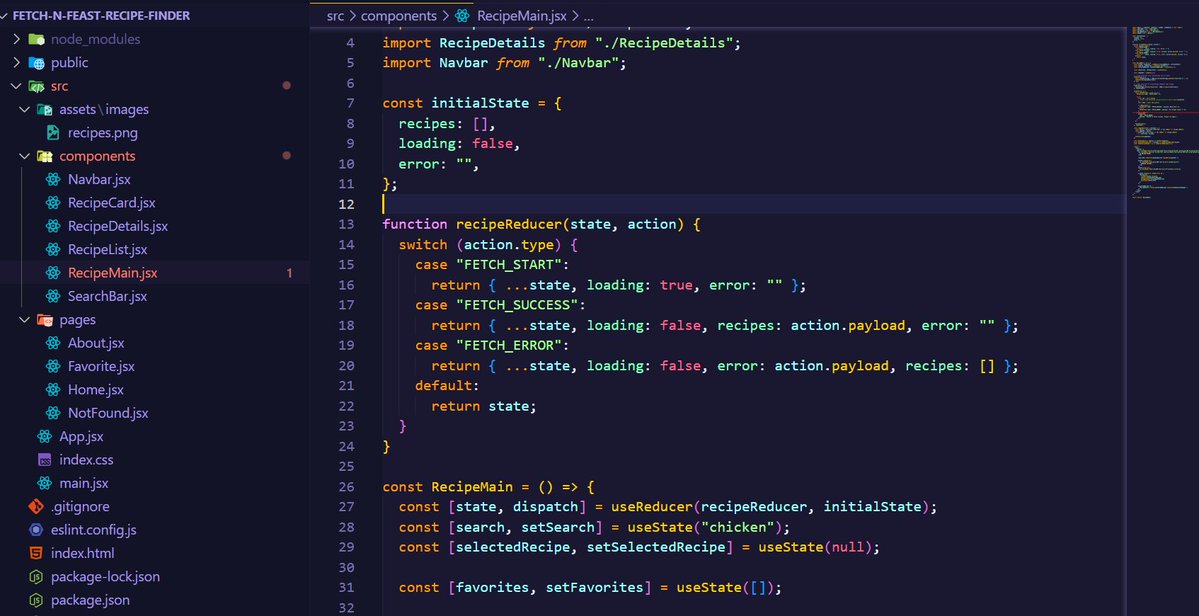Click the 'src' breadcrumb segment
Image resolution: width=1199 pixels, height=616 pixels.
pos(336,15)
